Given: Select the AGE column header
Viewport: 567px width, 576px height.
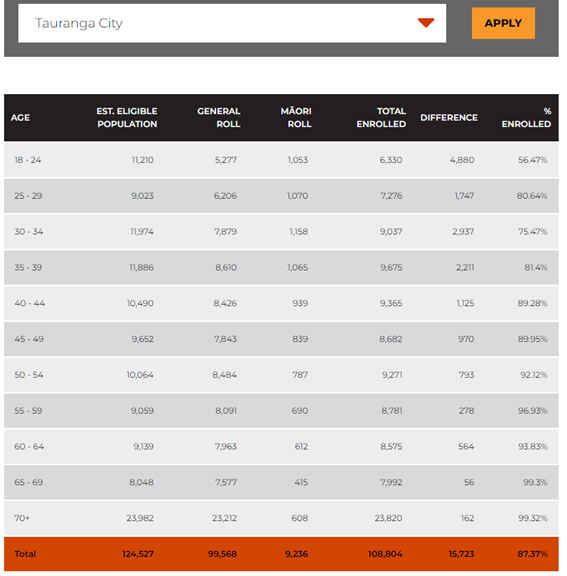Looking at the screenshot, I should (20, 118).
